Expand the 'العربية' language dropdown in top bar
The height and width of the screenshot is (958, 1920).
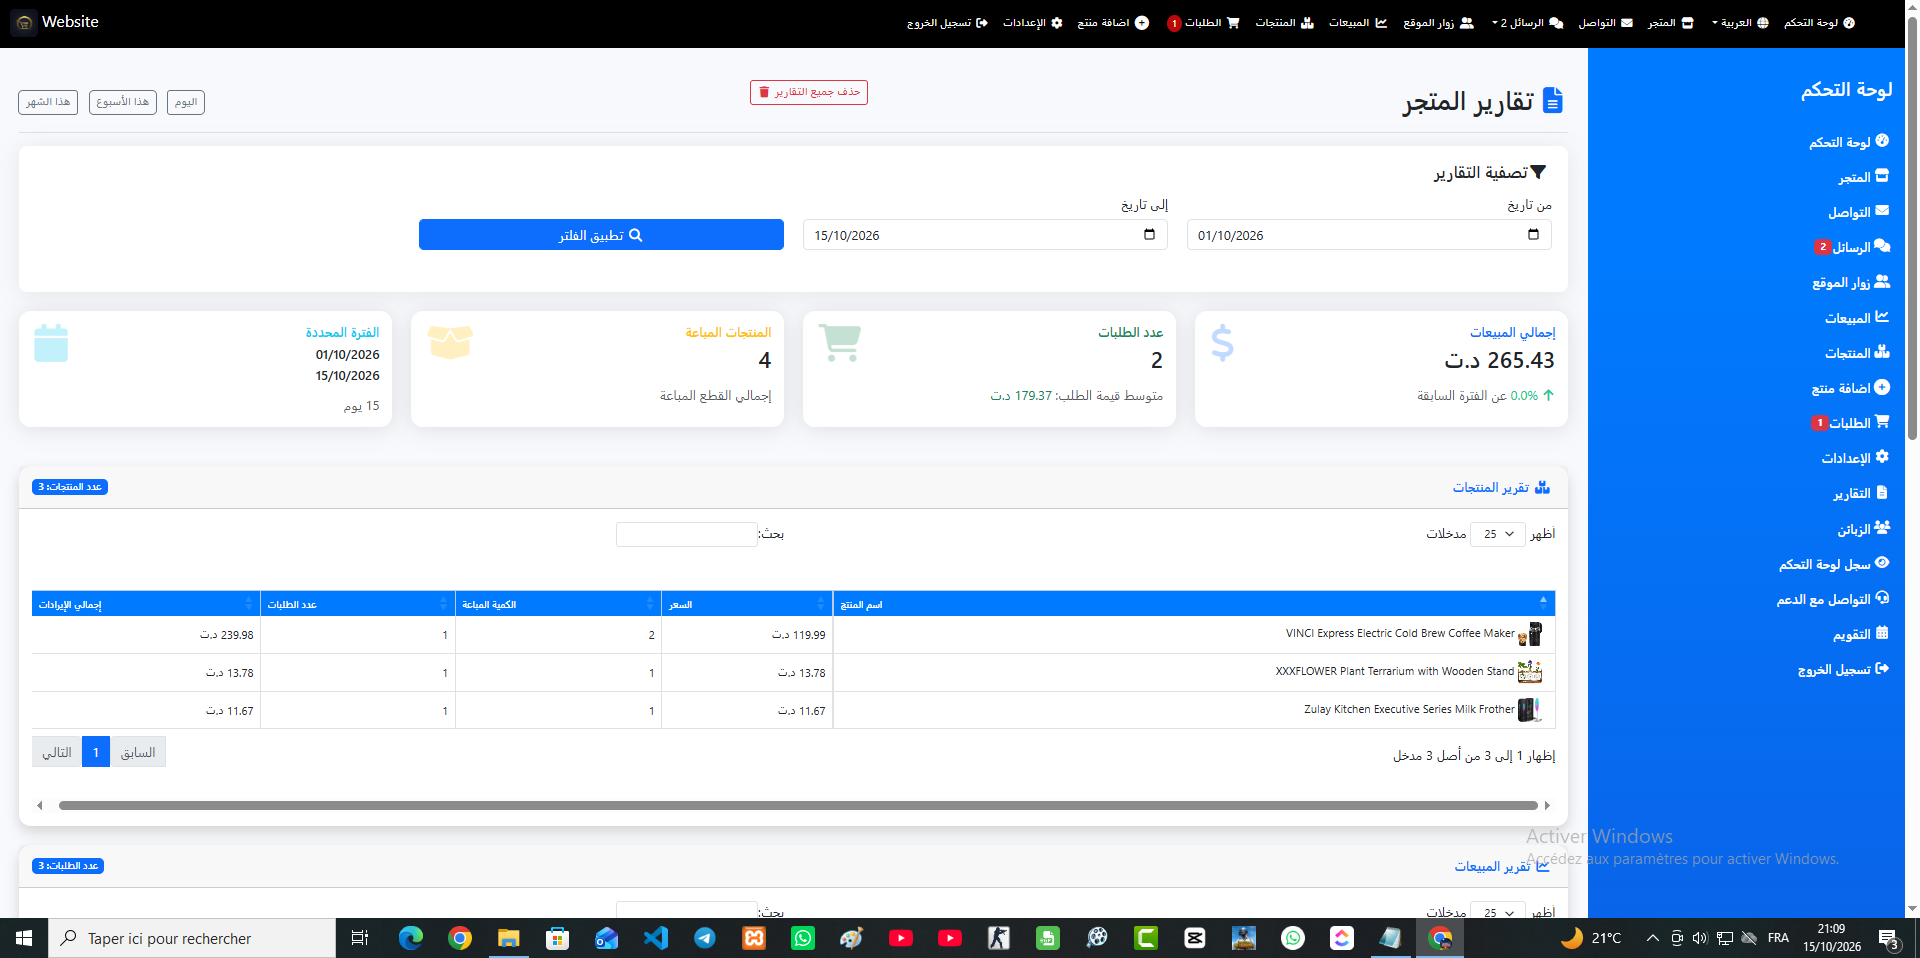[1740, 23]
